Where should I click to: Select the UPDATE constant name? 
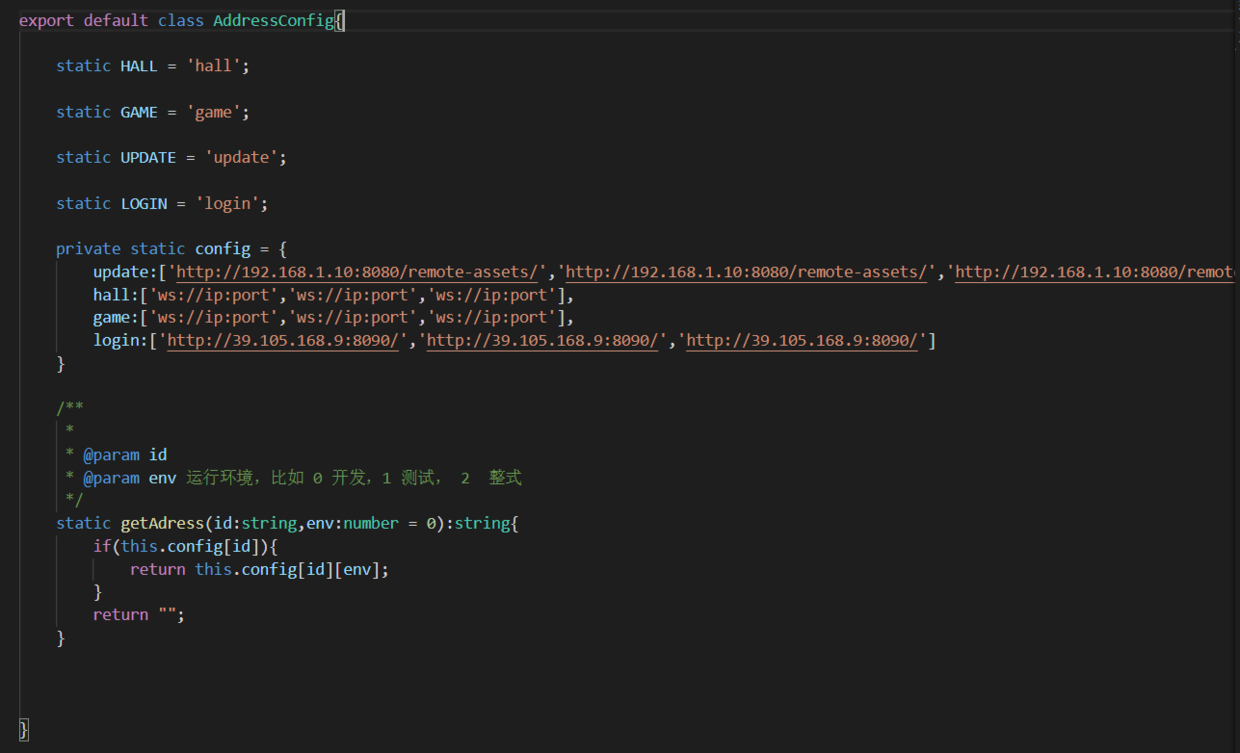[x=148, y=157]
